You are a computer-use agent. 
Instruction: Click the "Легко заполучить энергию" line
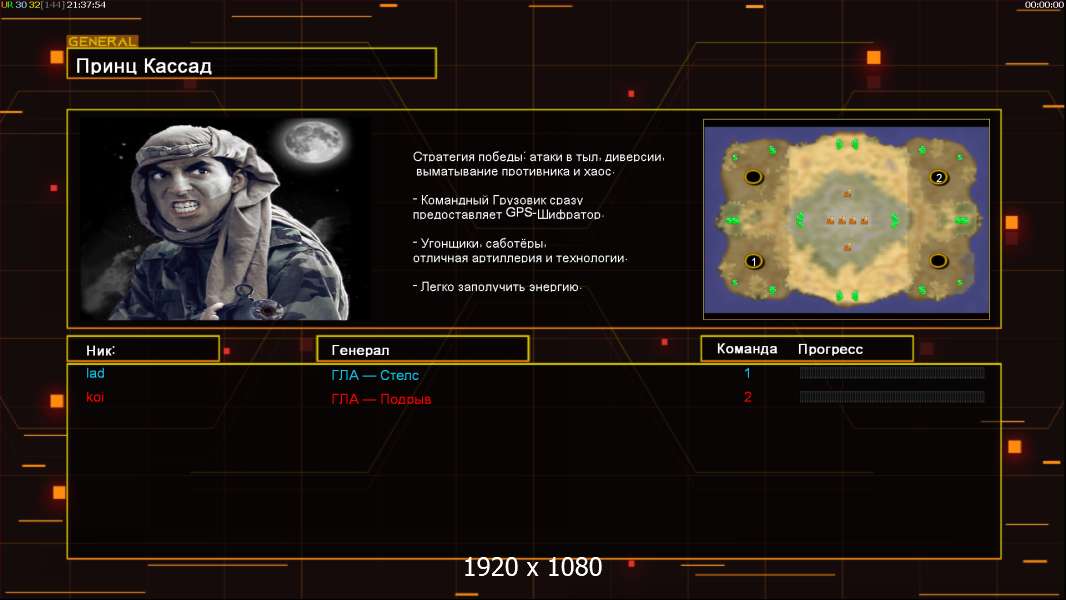[497, 287]
